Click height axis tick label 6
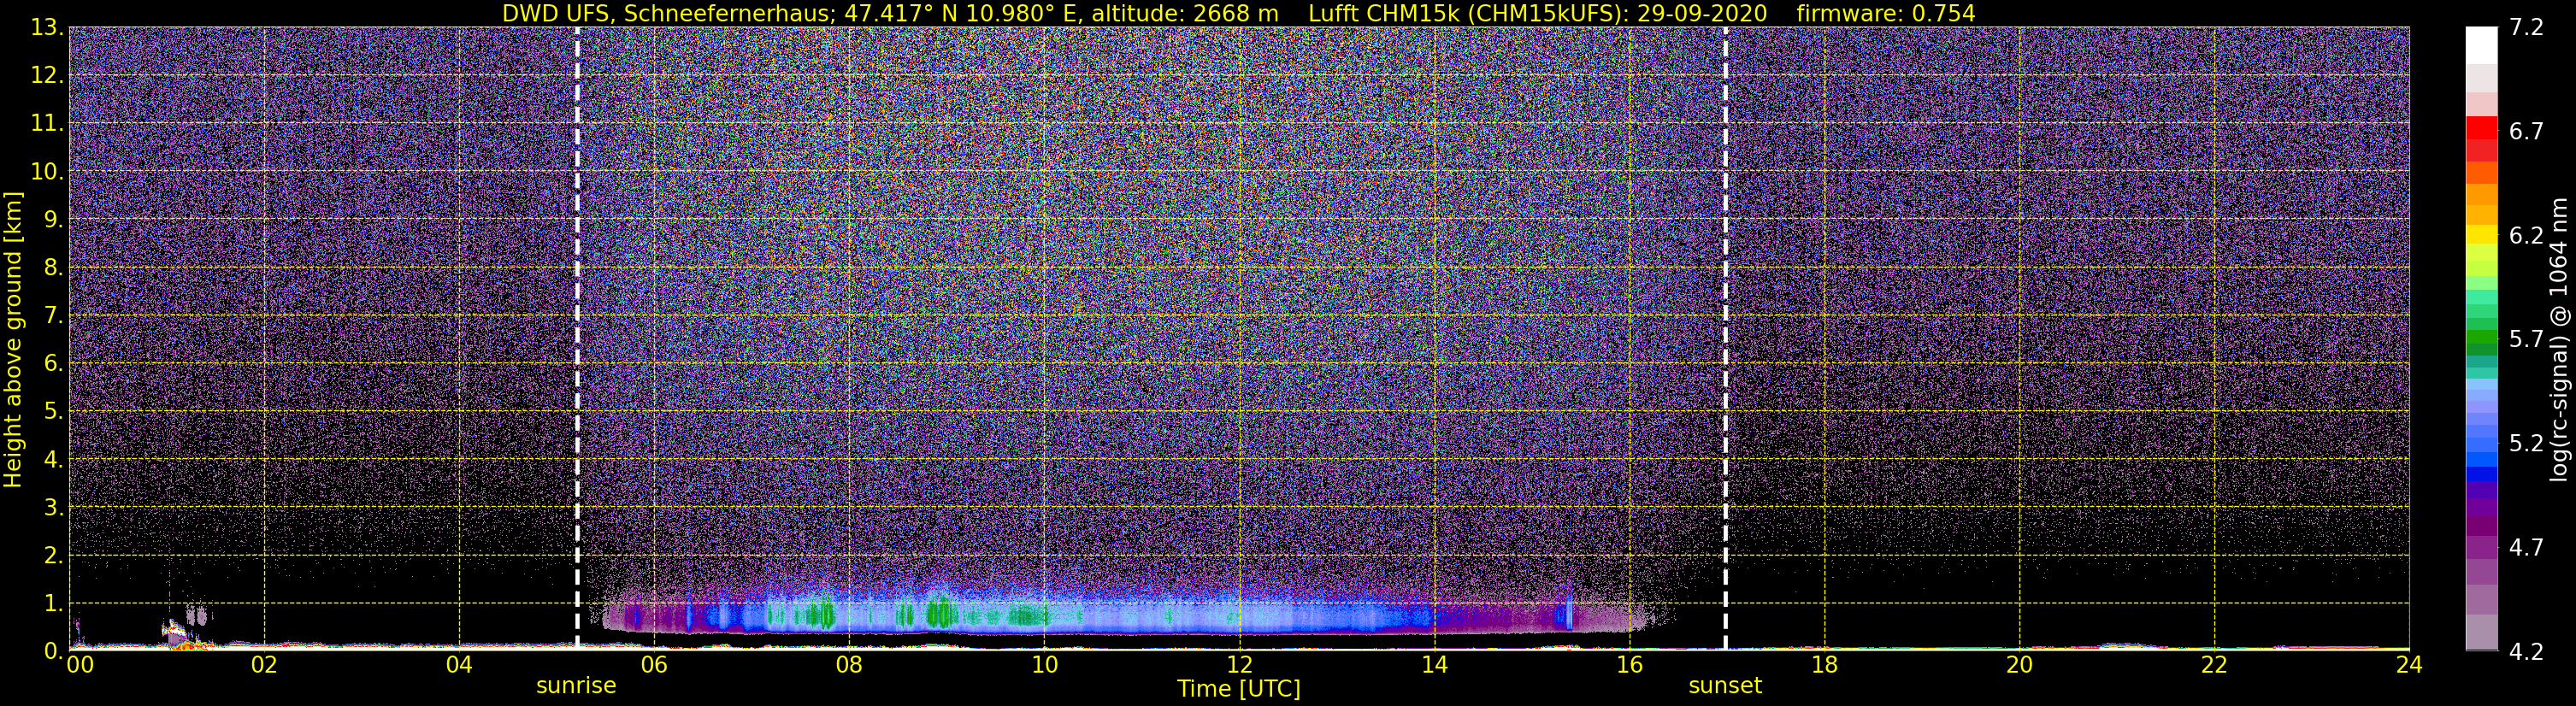Viewport: 2576px width, 706px height. pos(54,364)
